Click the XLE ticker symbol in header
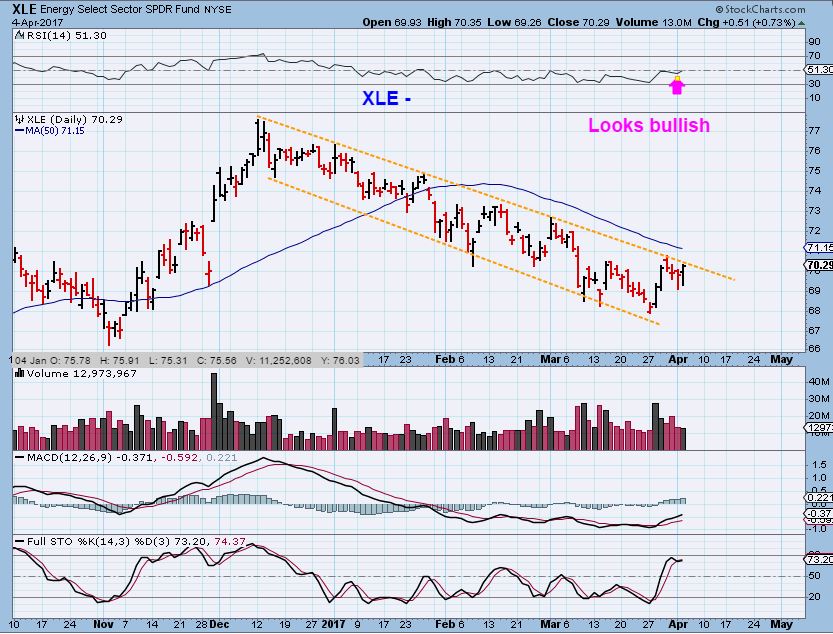Viewport: 833px width, 634px height. click(24, 9)
